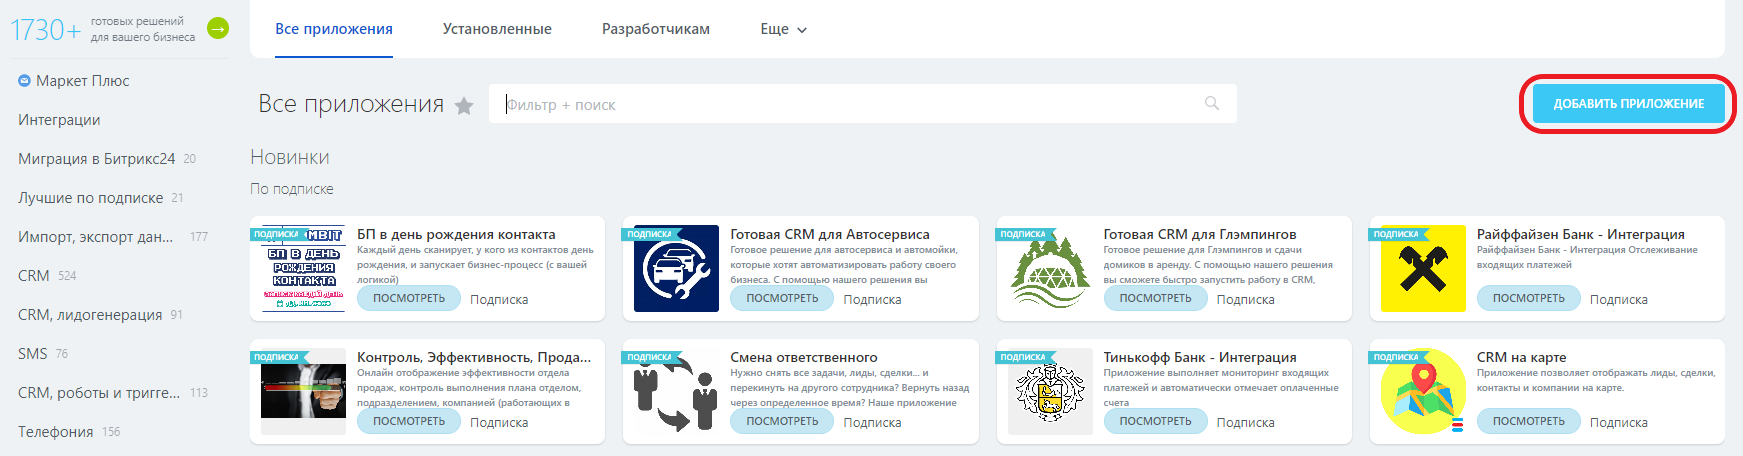
Task: Click Посмотреть for CRM на карте
Action: click(x=1529, y=421)
